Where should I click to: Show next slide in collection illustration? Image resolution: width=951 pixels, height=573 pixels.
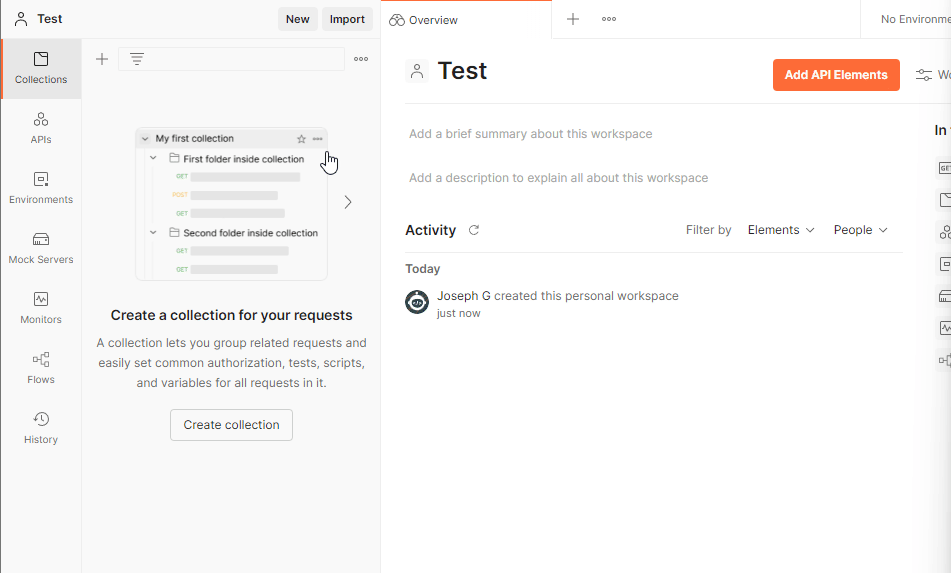[348, 202]
